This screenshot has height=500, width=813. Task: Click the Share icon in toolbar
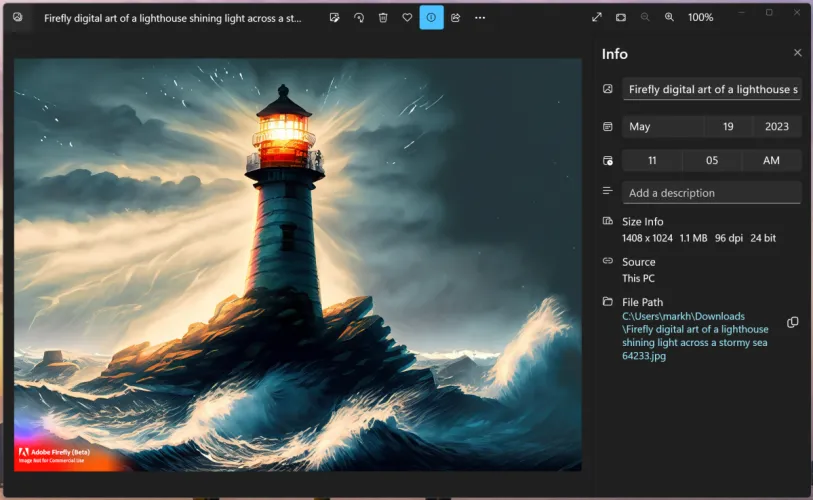pyautogui.click(x=456, y=18)
